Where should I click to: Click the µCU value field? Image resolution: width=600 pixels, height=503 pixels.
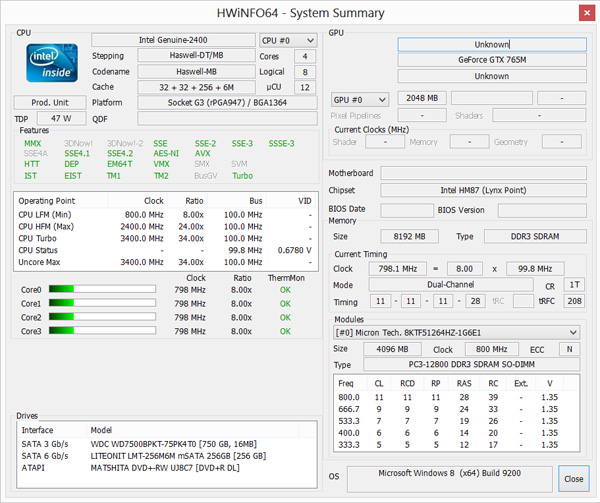click(305, 87)
